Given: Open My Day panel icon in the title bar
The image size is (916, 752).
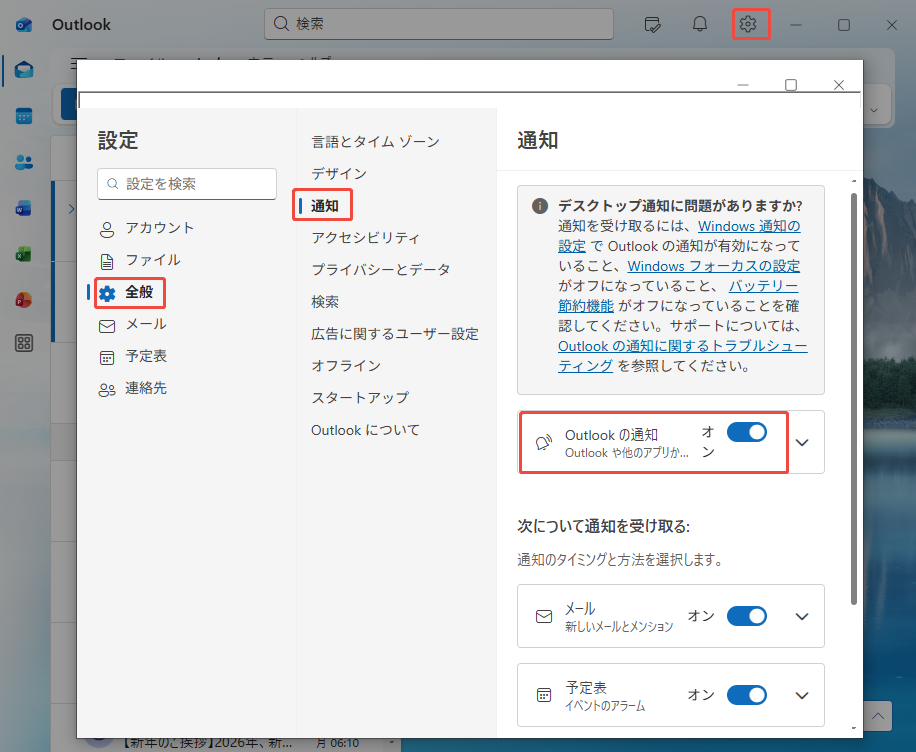Looking at the screenshot, I should (652, 24).
